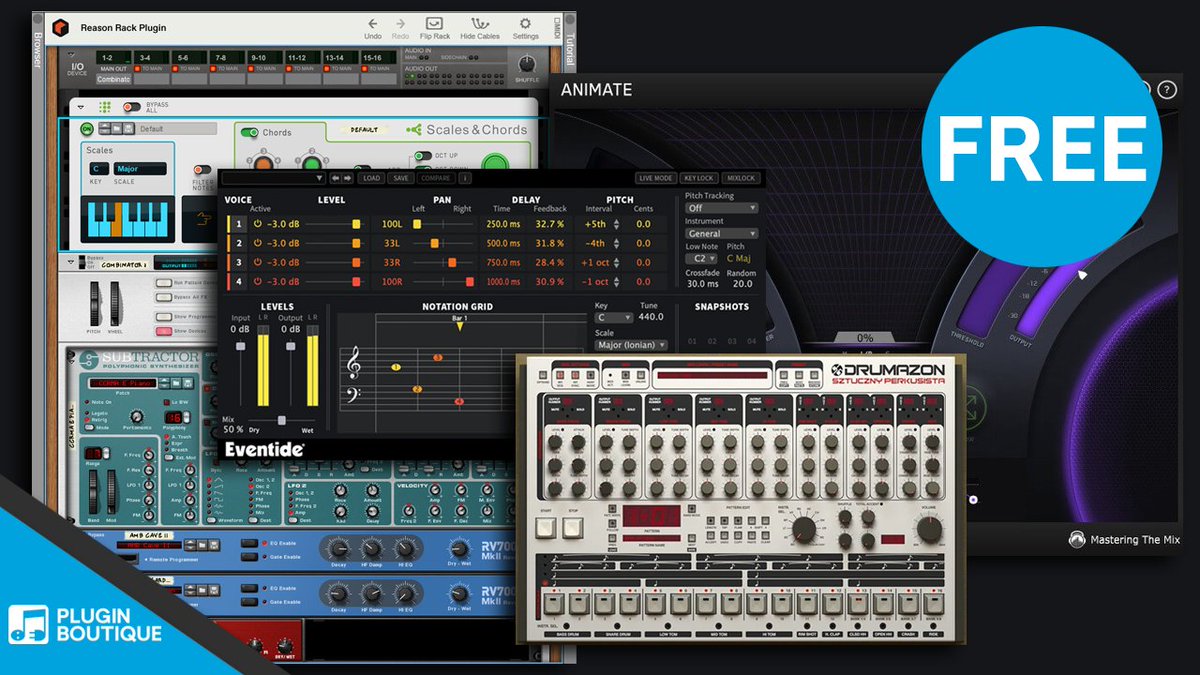This screenshot has width=1200, height=675.
Task: Click previous preset arrow in Eventide plugin
Action: tap(336, 178)
